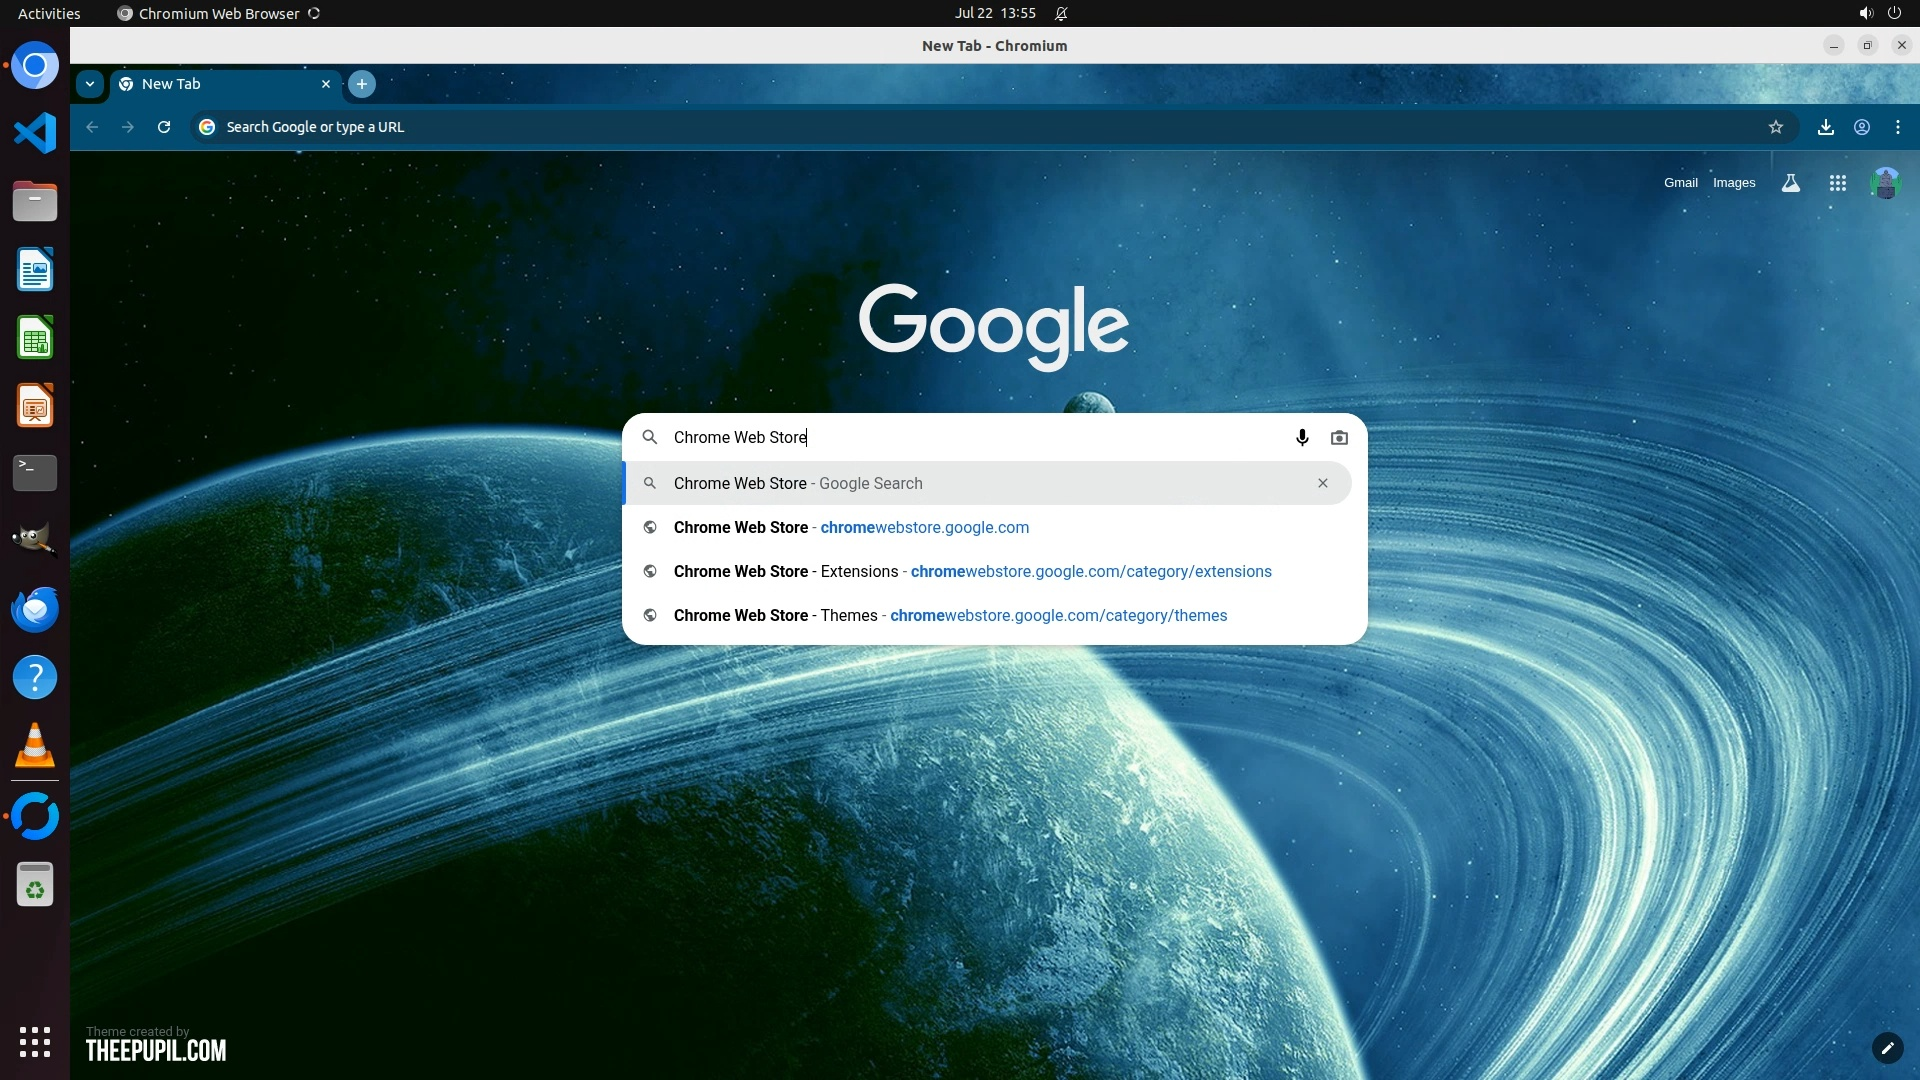Open the Images link
The height and width of the screenshot is (1080, 1920).
point(1734,183)
